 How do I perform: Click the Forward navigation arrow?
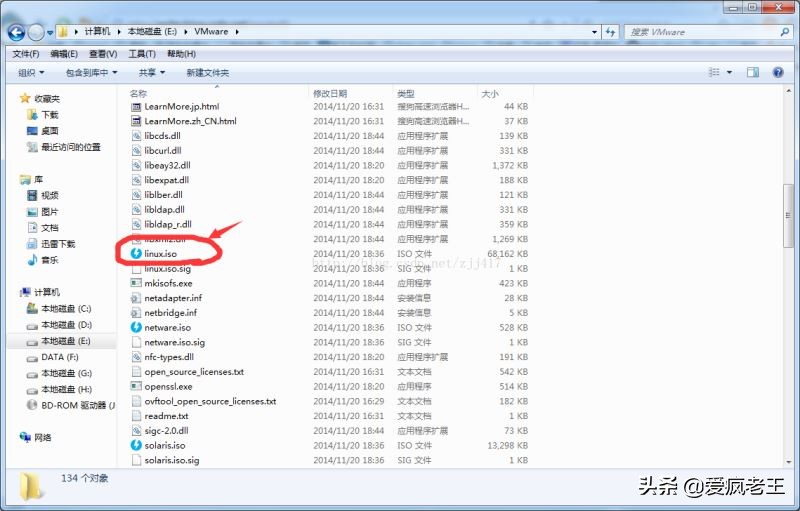tap(36, 33)
